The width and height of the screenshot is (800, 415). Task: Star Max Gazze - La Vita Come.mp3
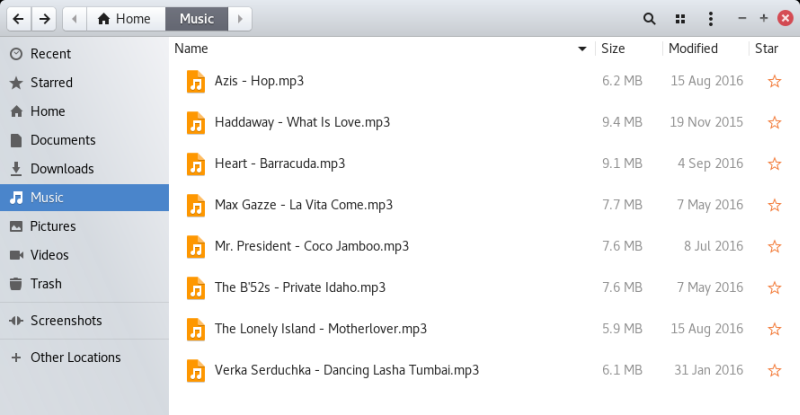(x=774, y=205)
